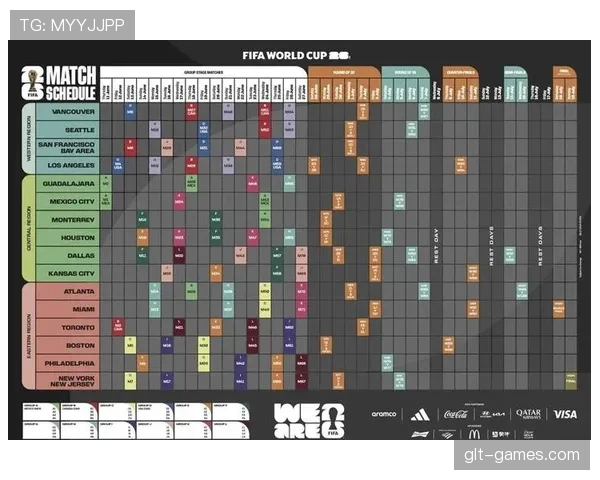
Task: Click the VISA sponsor logo
Action: point(565,415)
